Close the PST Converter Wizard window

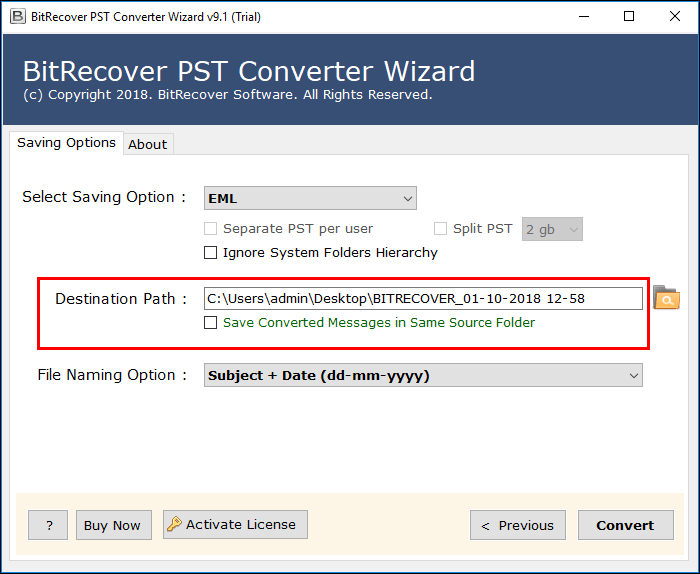675,17
